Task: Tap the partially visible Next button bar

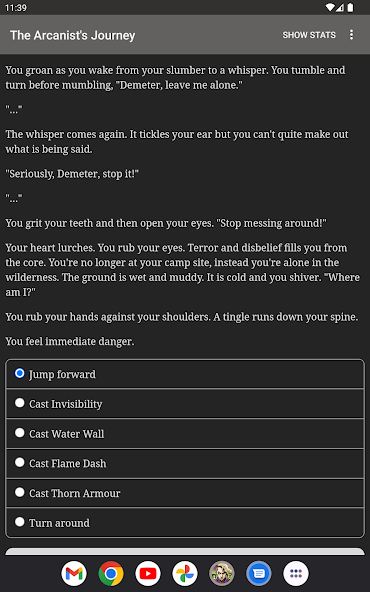Action: [x=185, y=551]
